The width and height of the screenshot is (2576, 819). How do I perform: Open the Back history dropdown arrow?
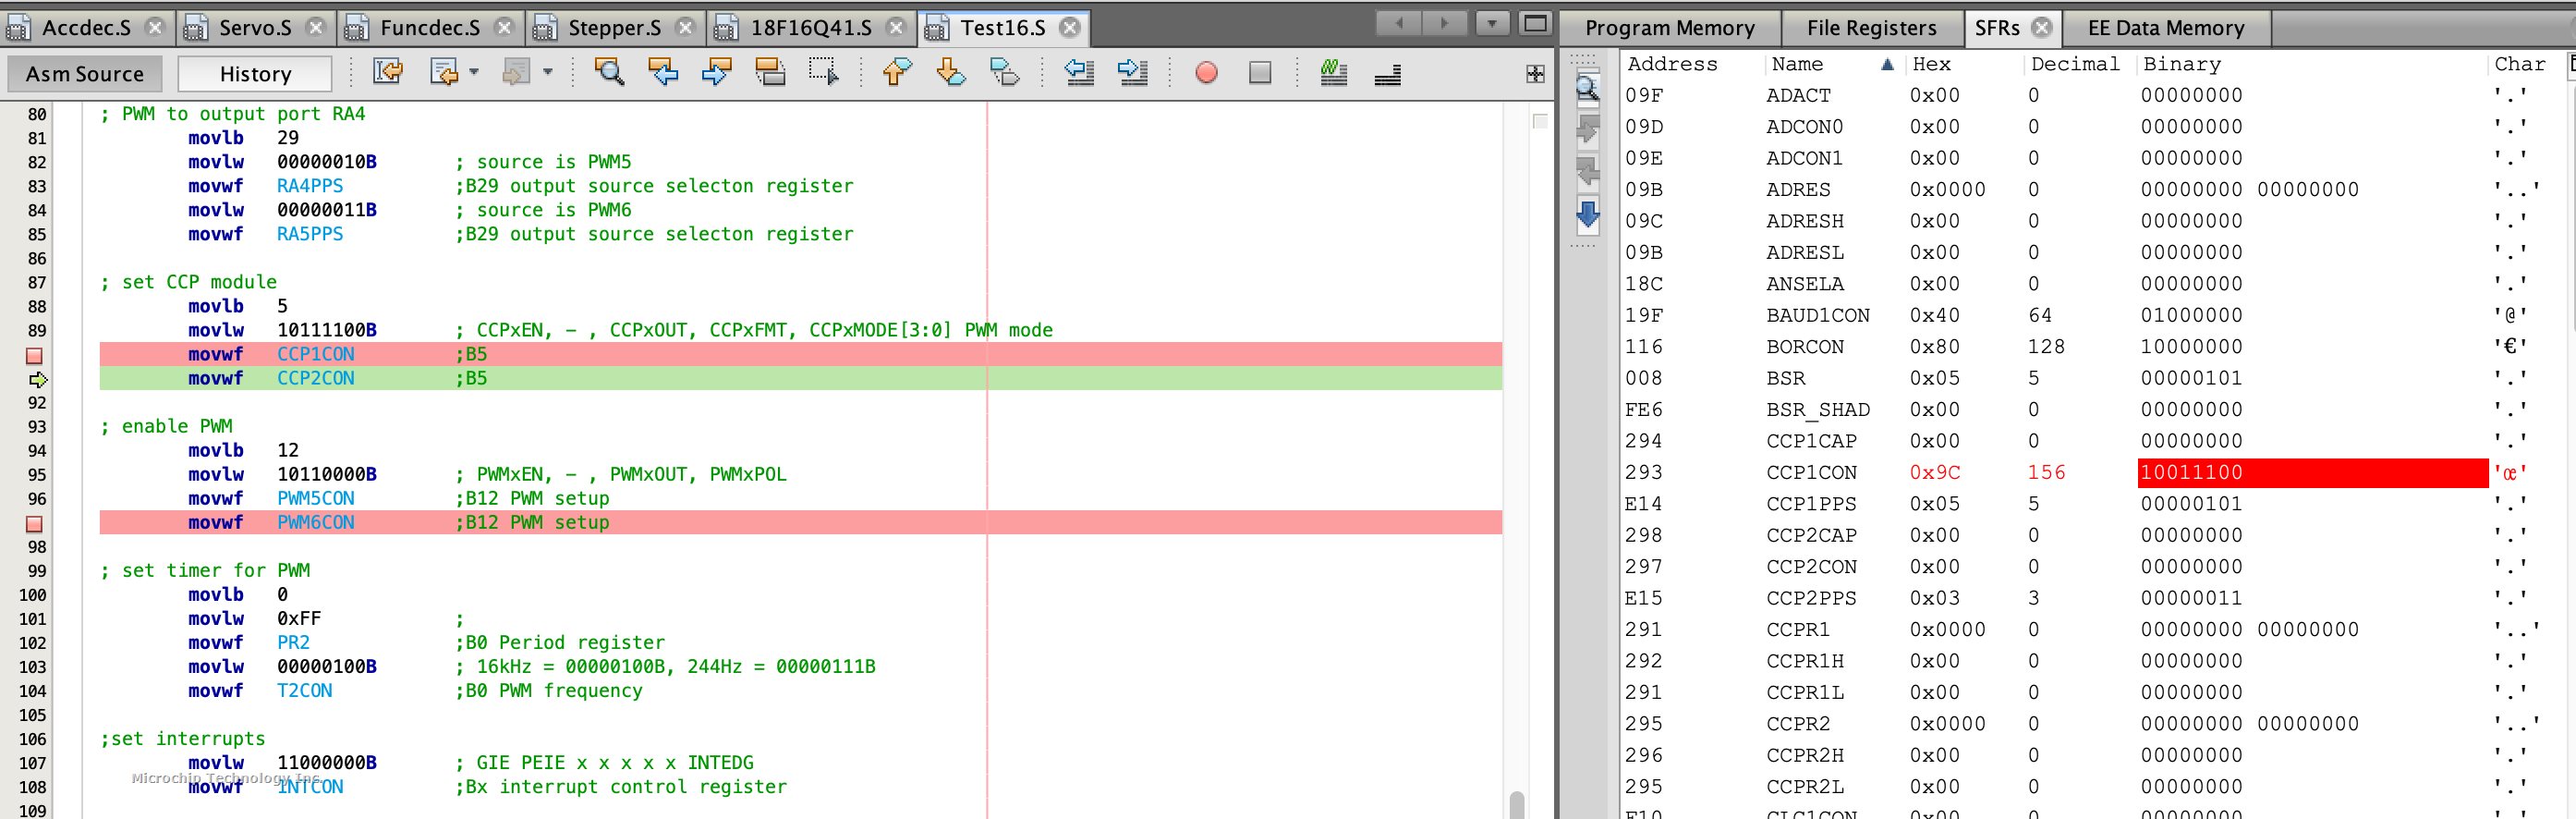click(x=474, y=73)
